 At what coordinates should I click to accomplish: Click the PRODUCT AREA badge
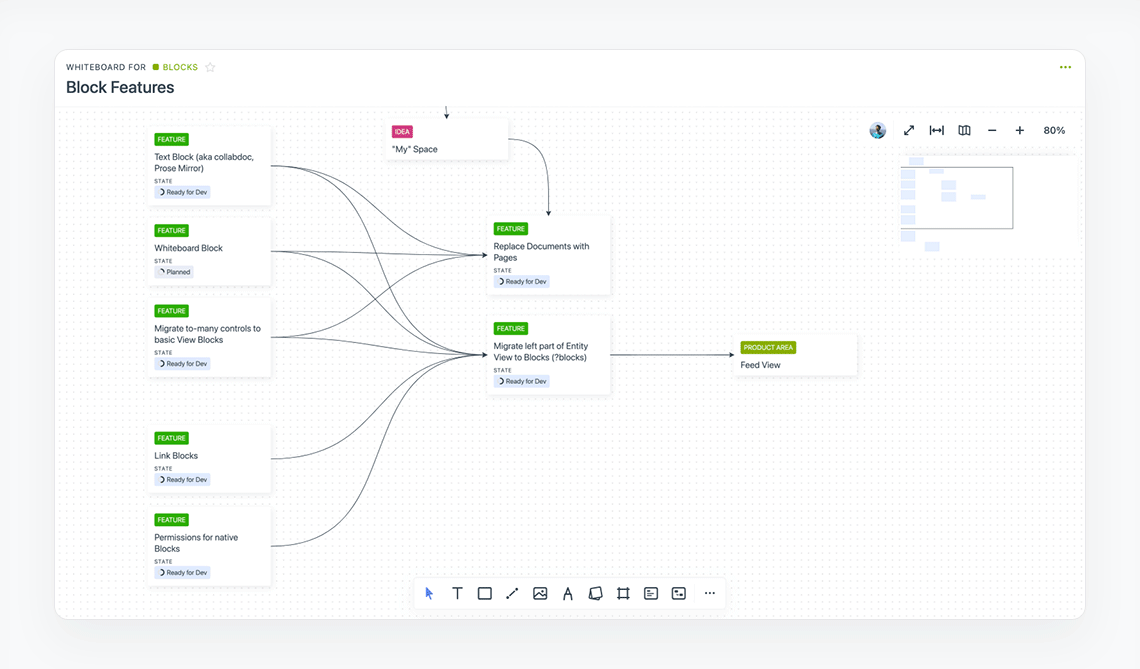(x=768, y=348)
